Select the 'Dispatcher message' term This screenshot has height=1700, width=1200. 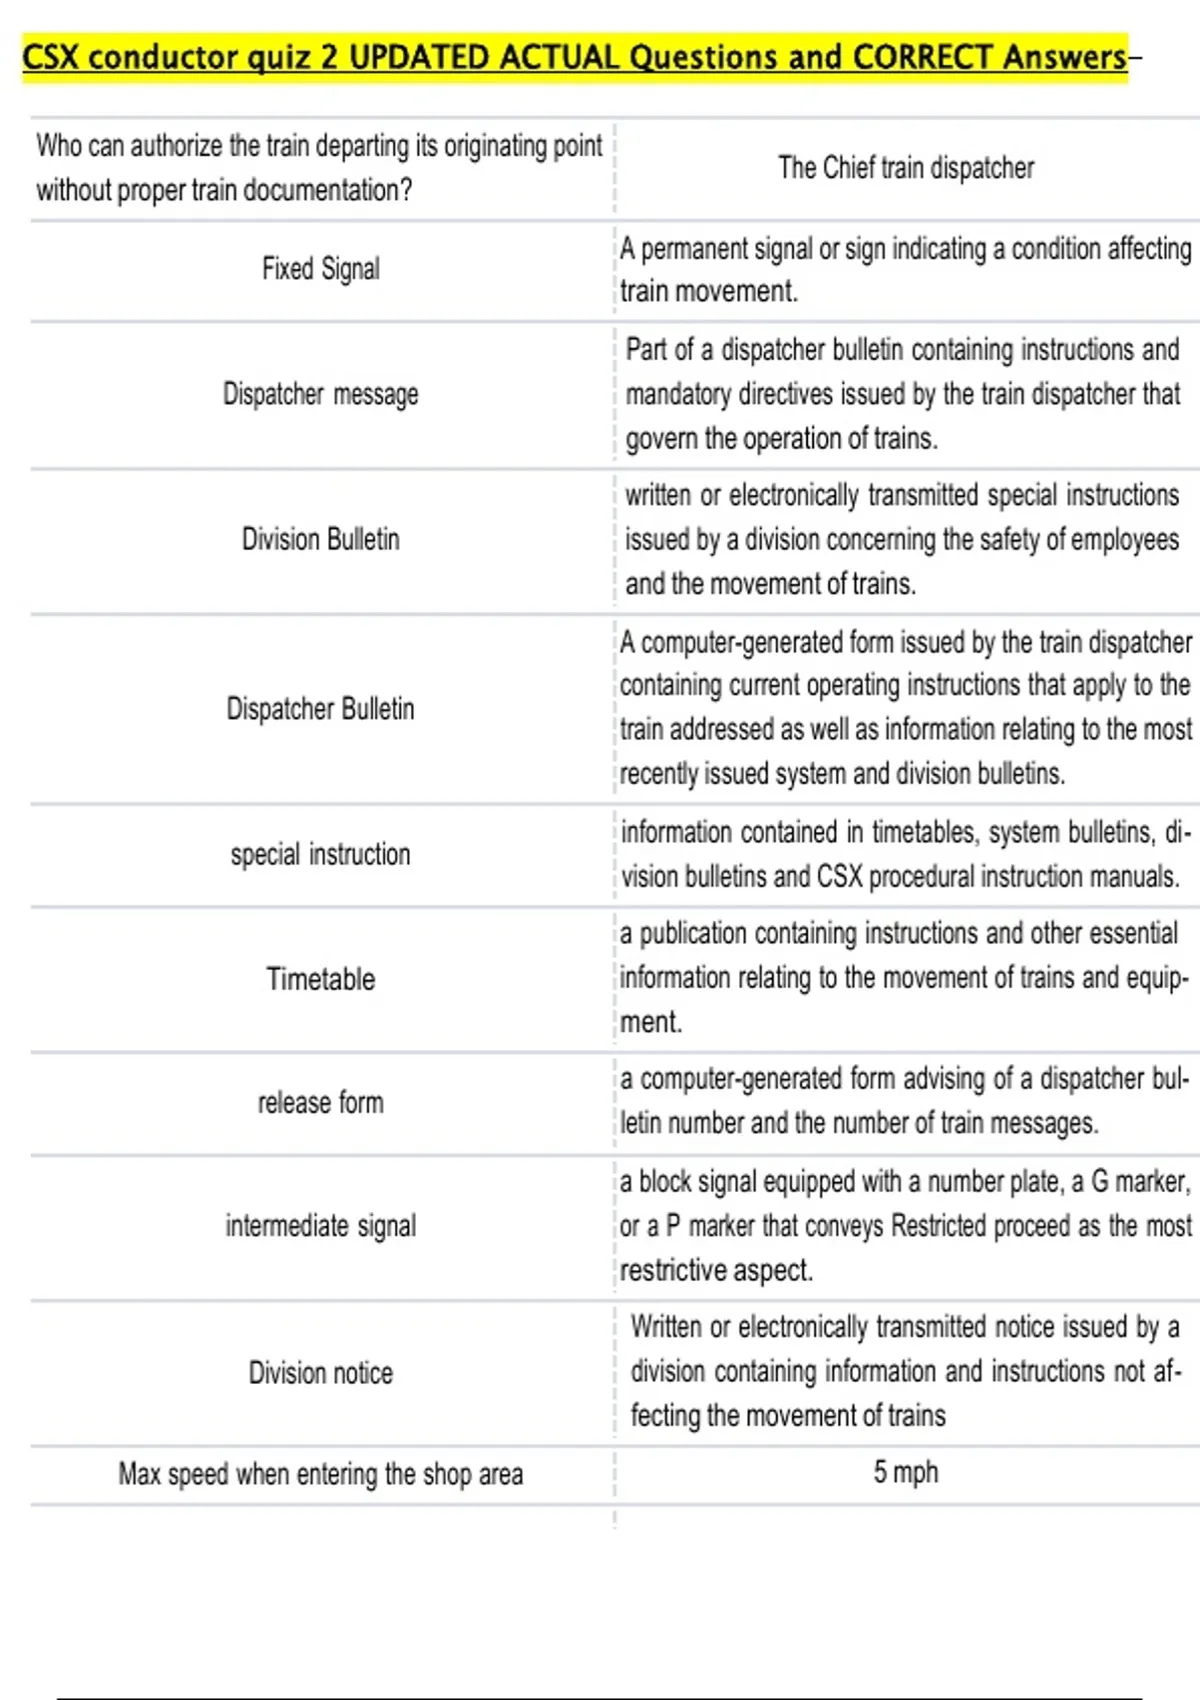coord(321,394)
